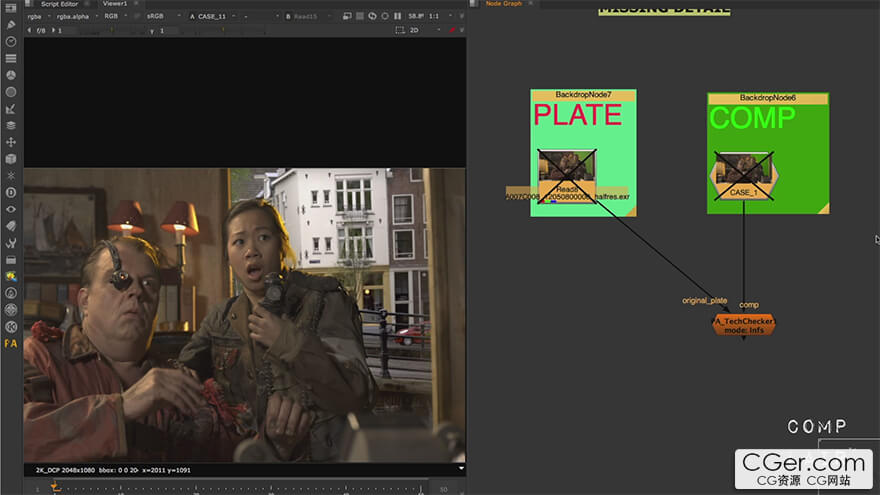Open the Transform nodes menu icon
The width and height of the screenshot is (880, 495).
(x=11, y=142)
